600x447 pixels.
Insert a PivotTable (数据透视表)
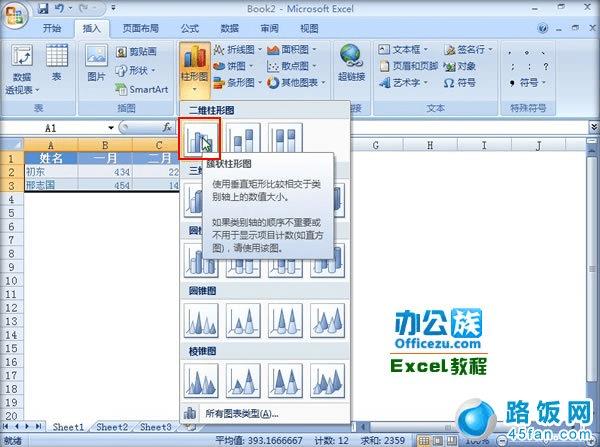pos(21,69)
